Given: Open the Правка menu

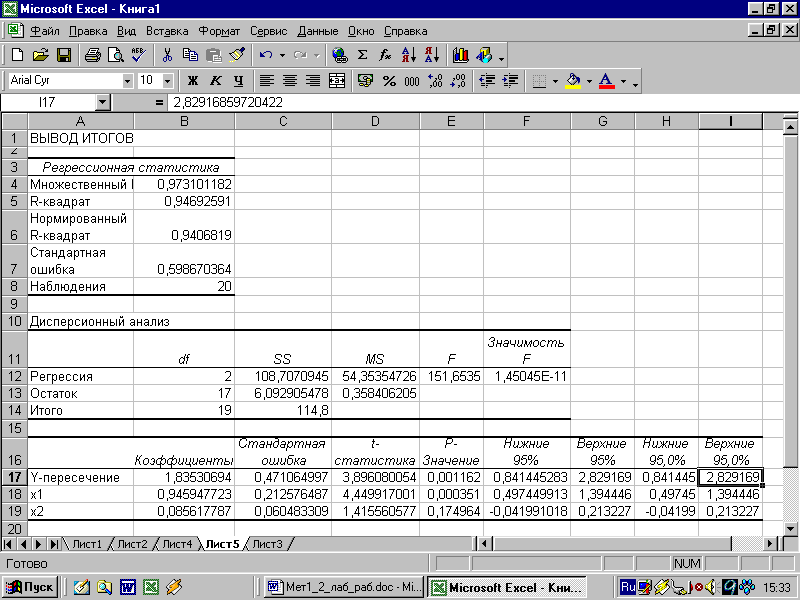Looking at the screenshot, I should [88, 31].
